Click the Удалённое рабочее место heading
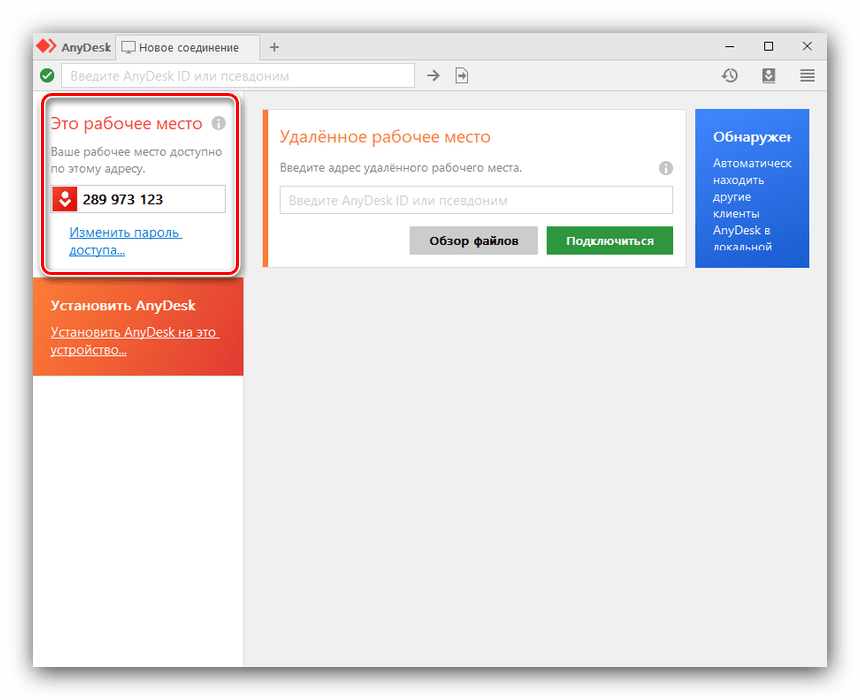The height and width of the screenshot is (700, 860). coord(385,136)
